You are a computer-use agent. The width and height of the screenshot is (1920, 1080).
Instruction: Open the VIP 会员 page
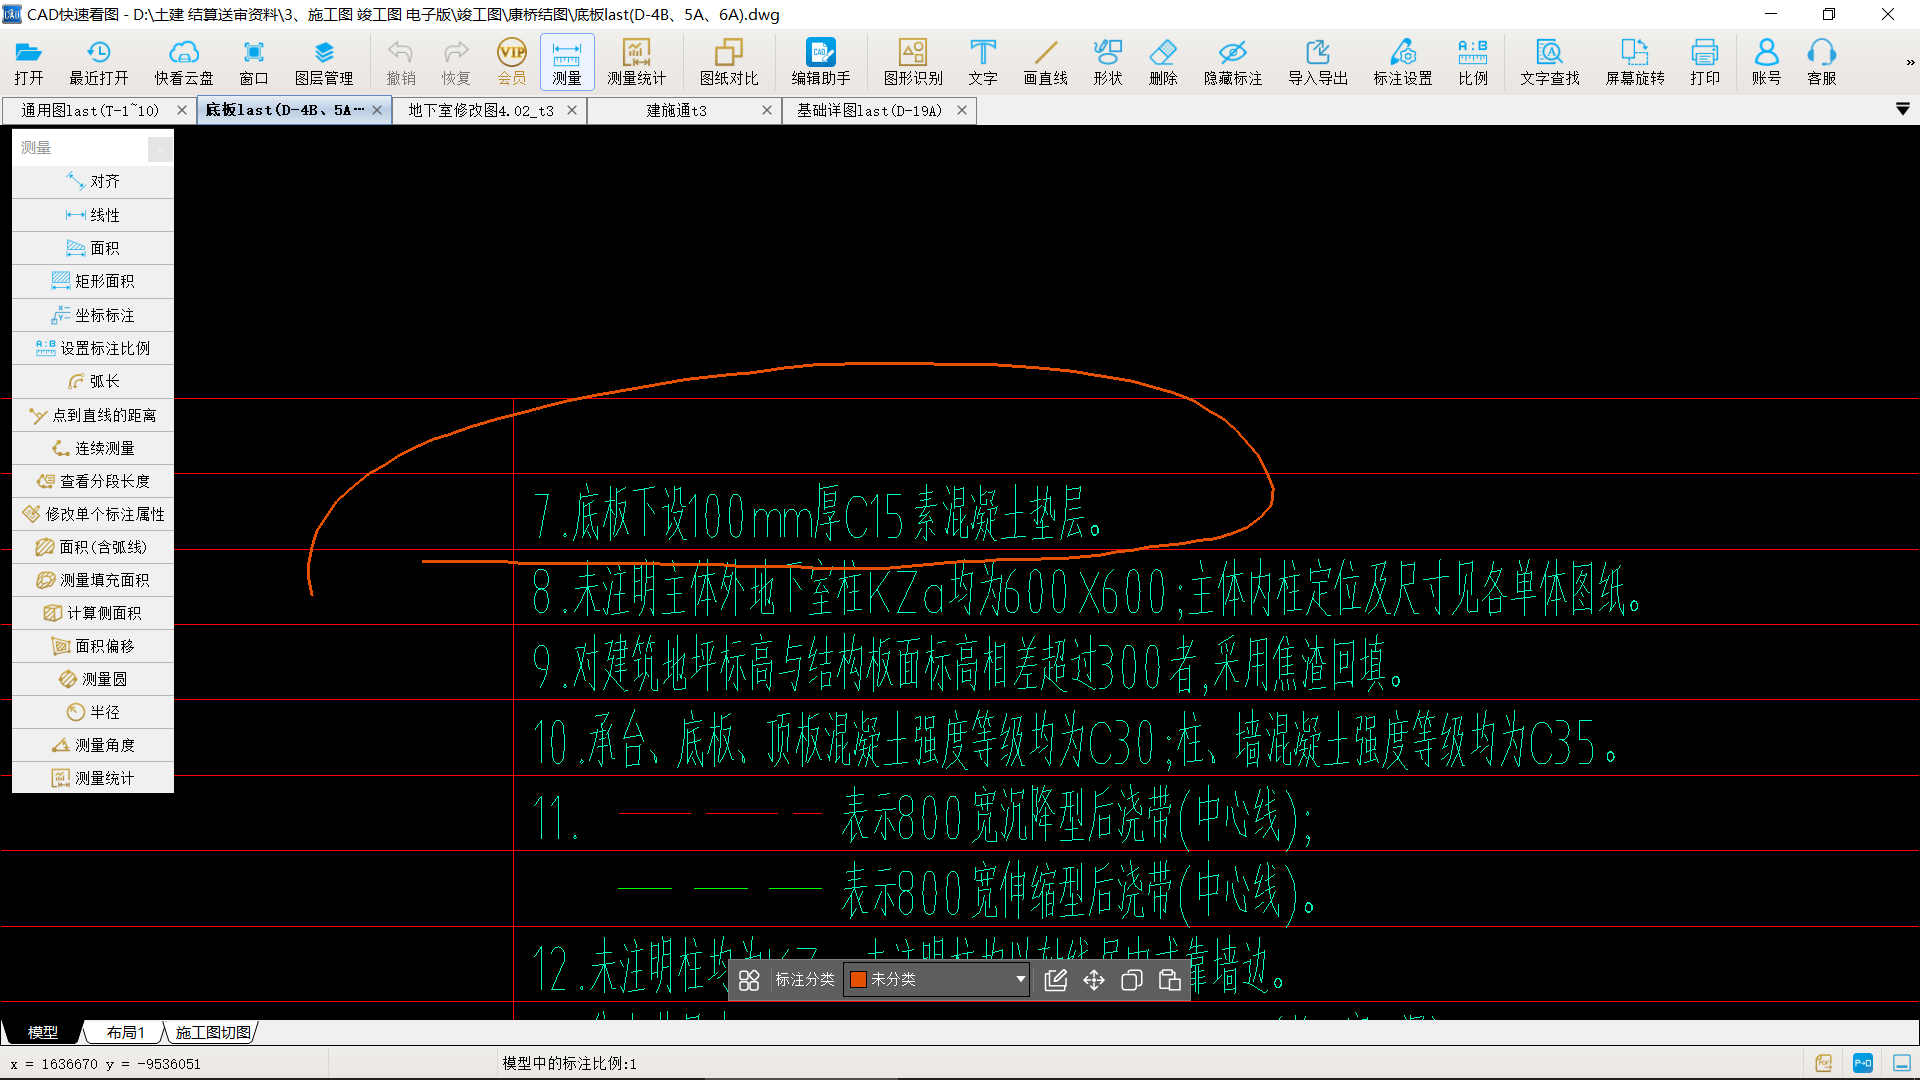[x=512, y=62]
